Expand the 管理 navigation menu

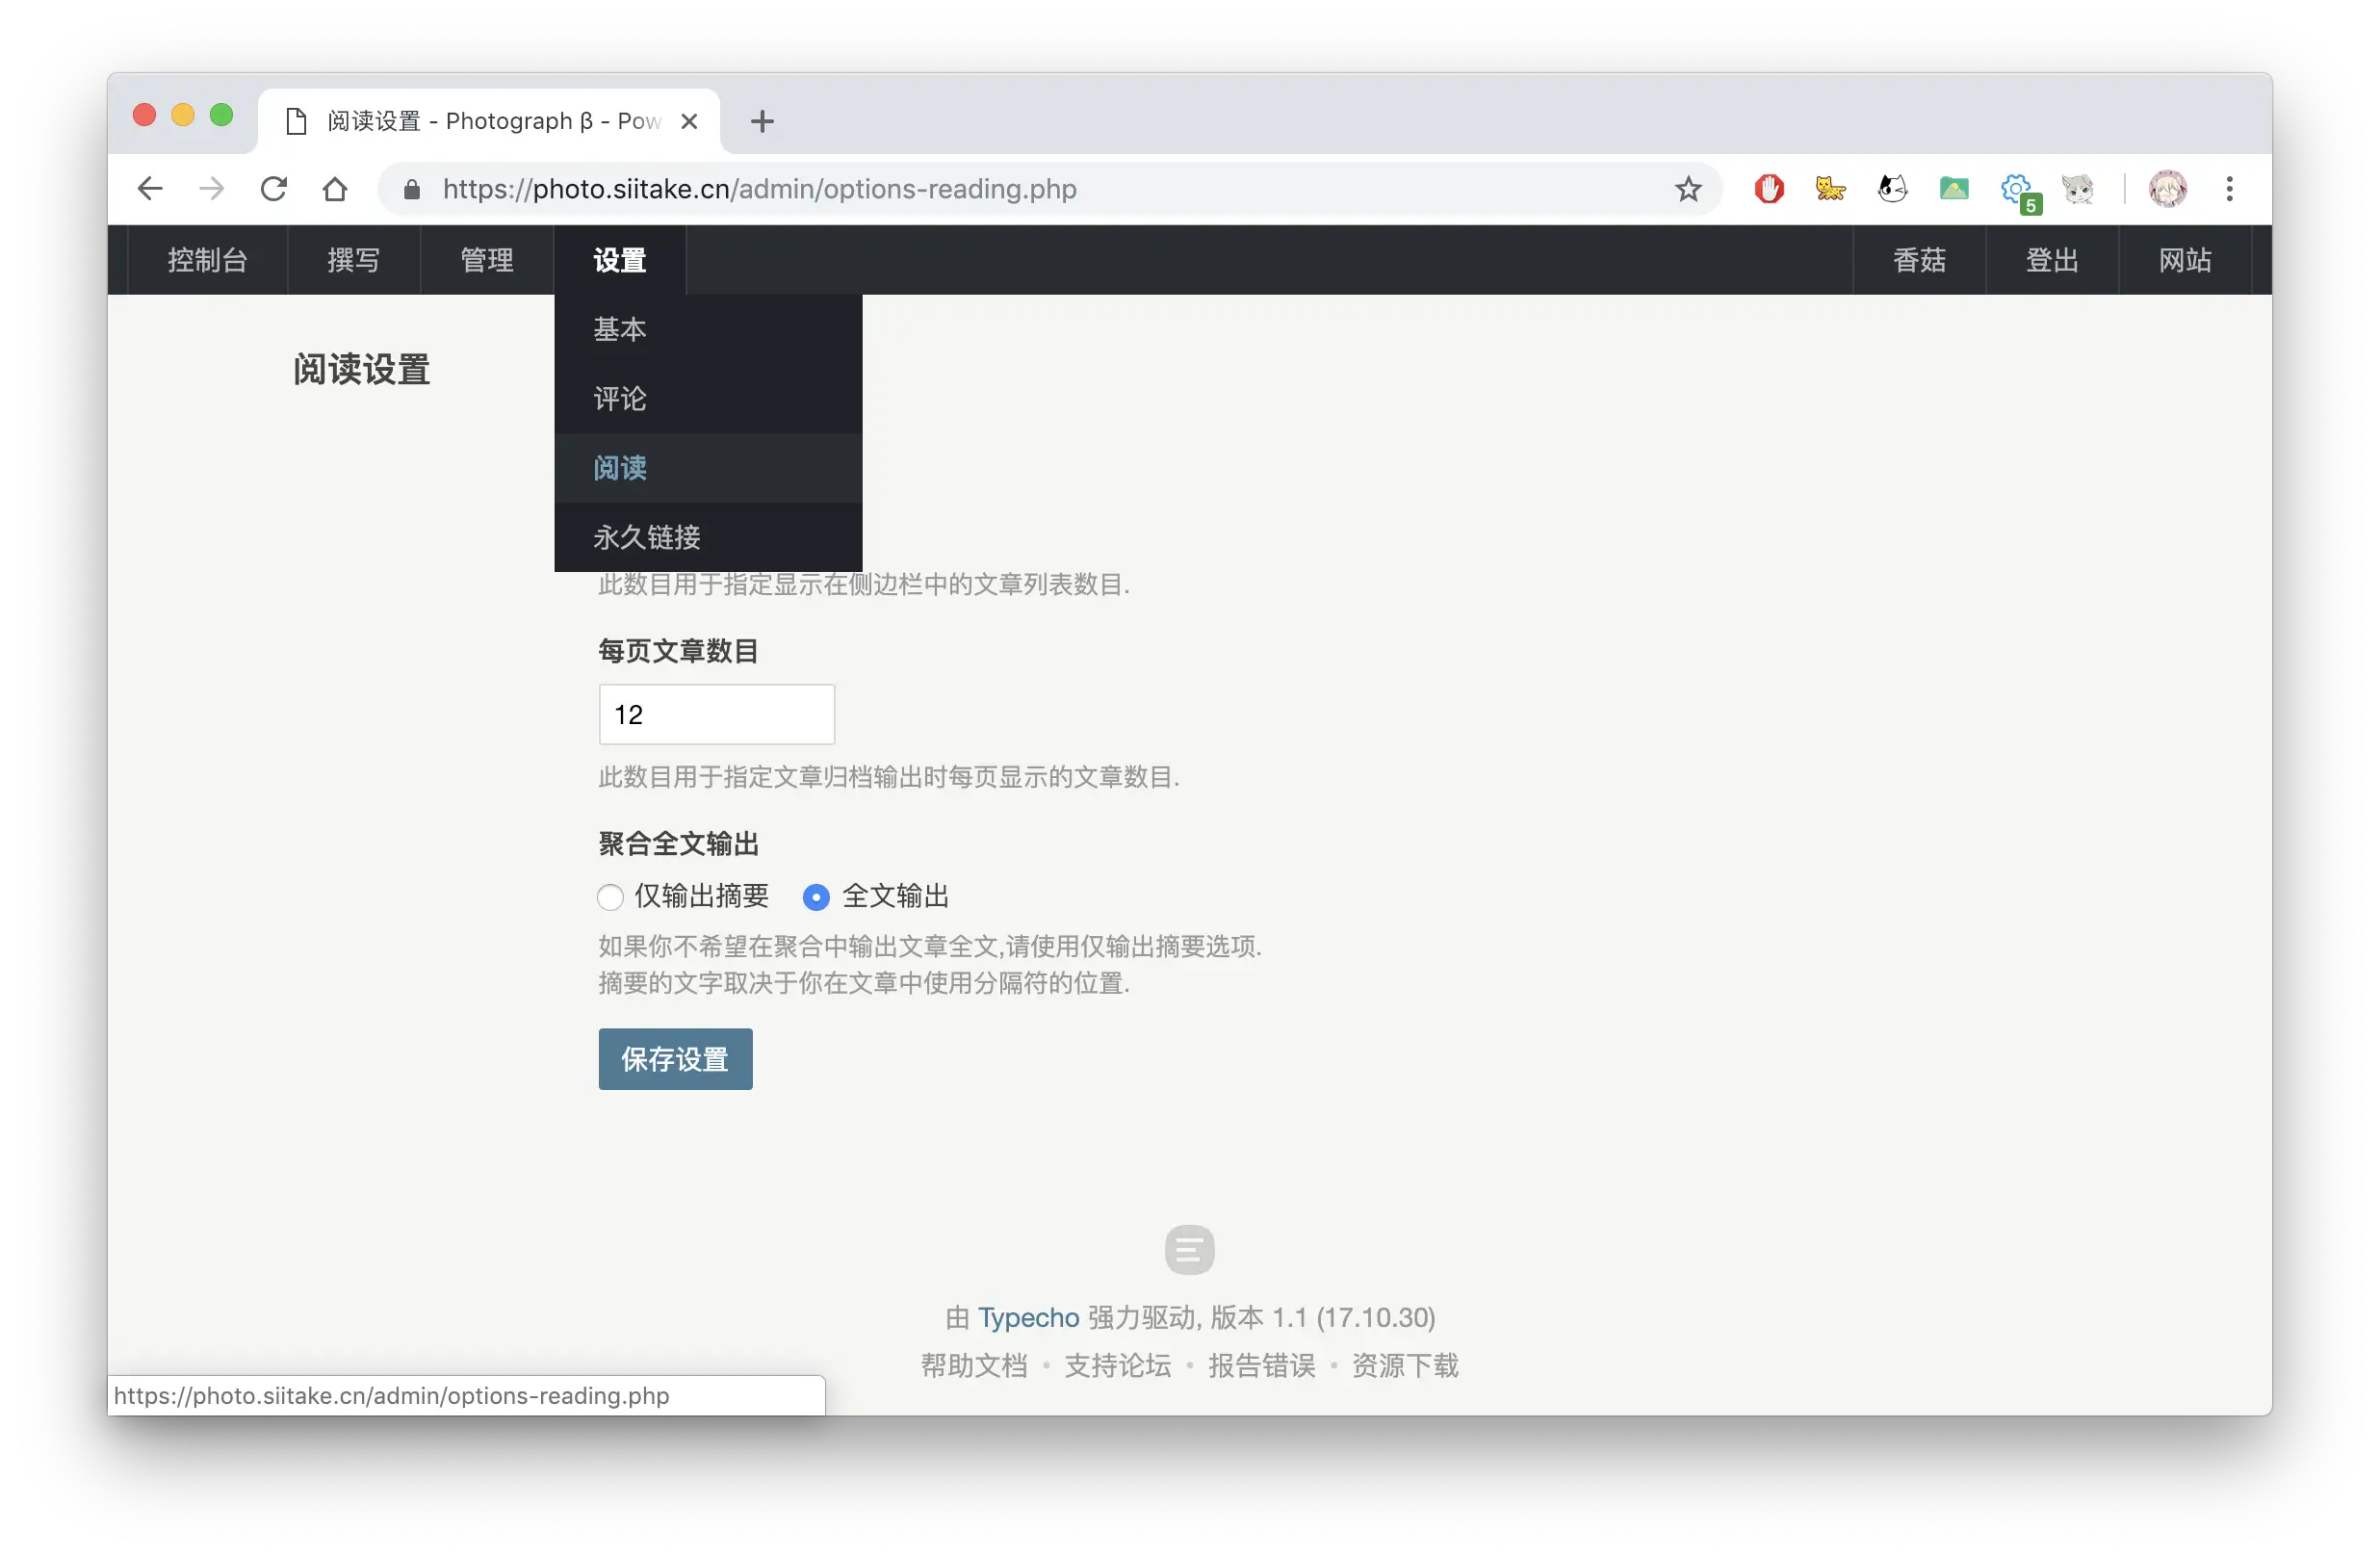486,260
